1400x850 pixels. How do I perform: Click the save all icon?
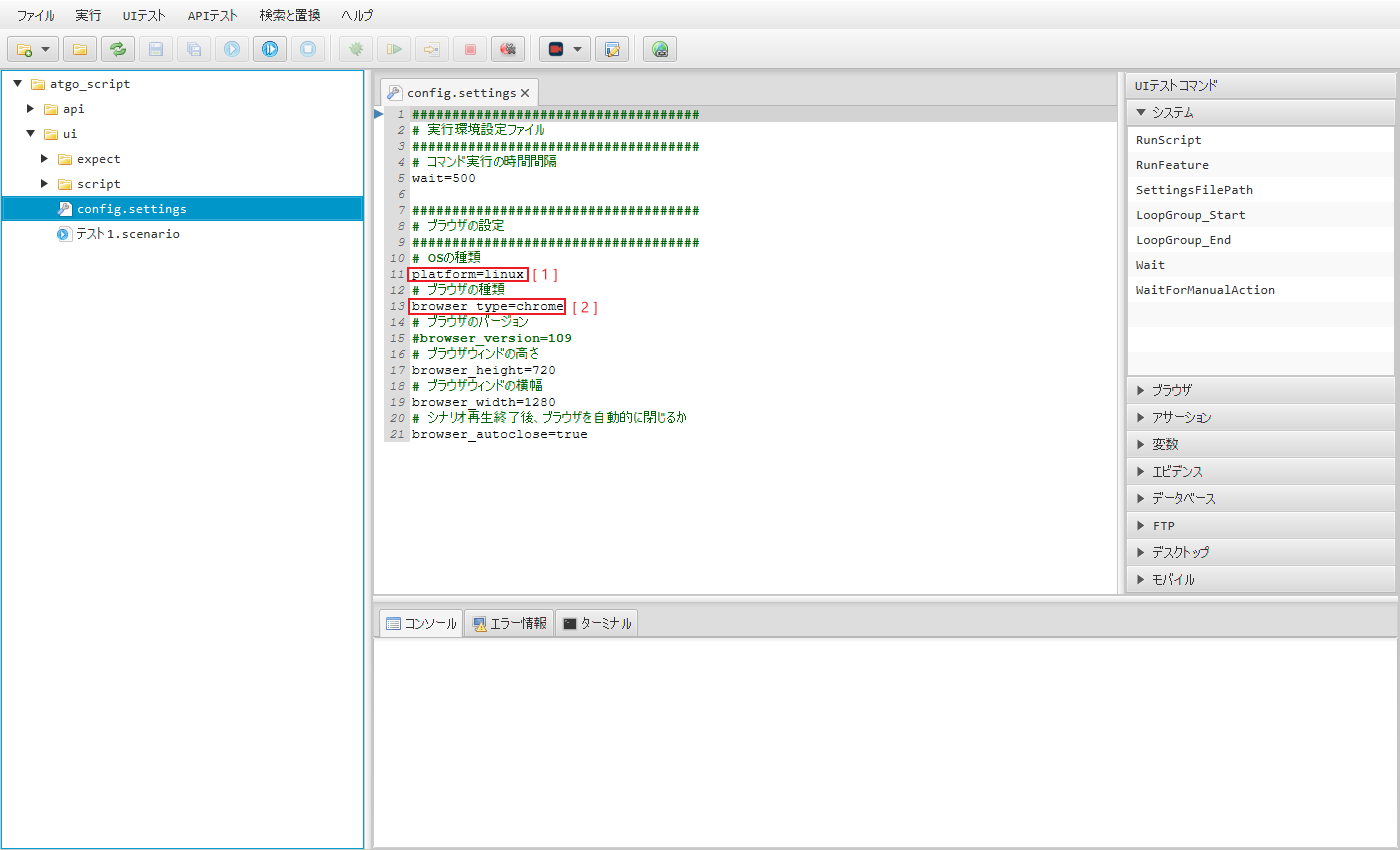point(194,49)
